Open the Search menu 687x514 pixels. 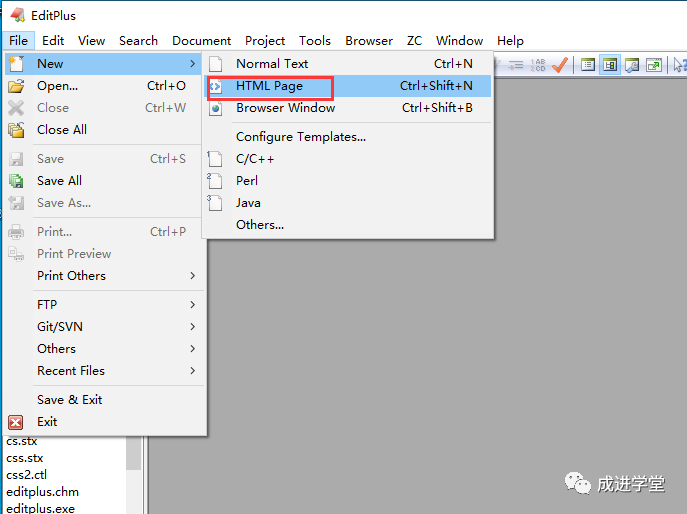[x=138, y=41]
